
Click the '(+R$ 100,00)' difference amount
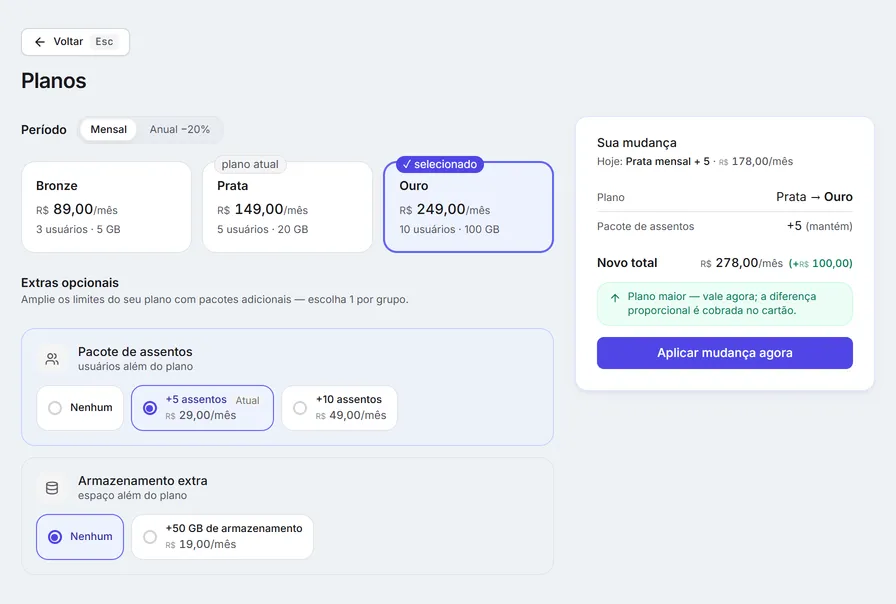[821, 263]
